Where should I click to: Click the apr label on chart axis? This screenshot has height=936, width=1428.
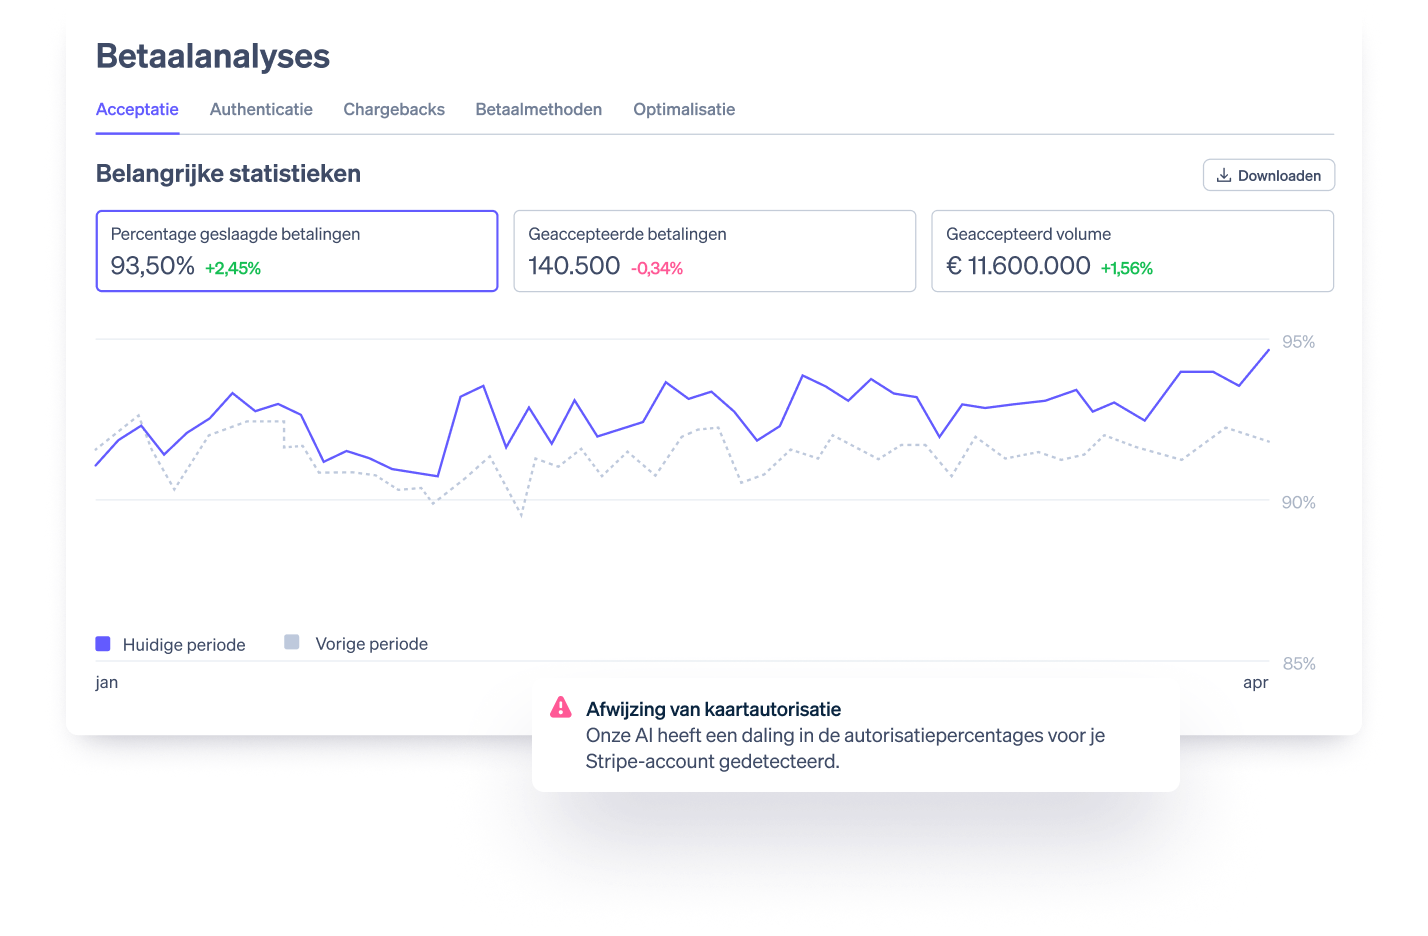1255,682
